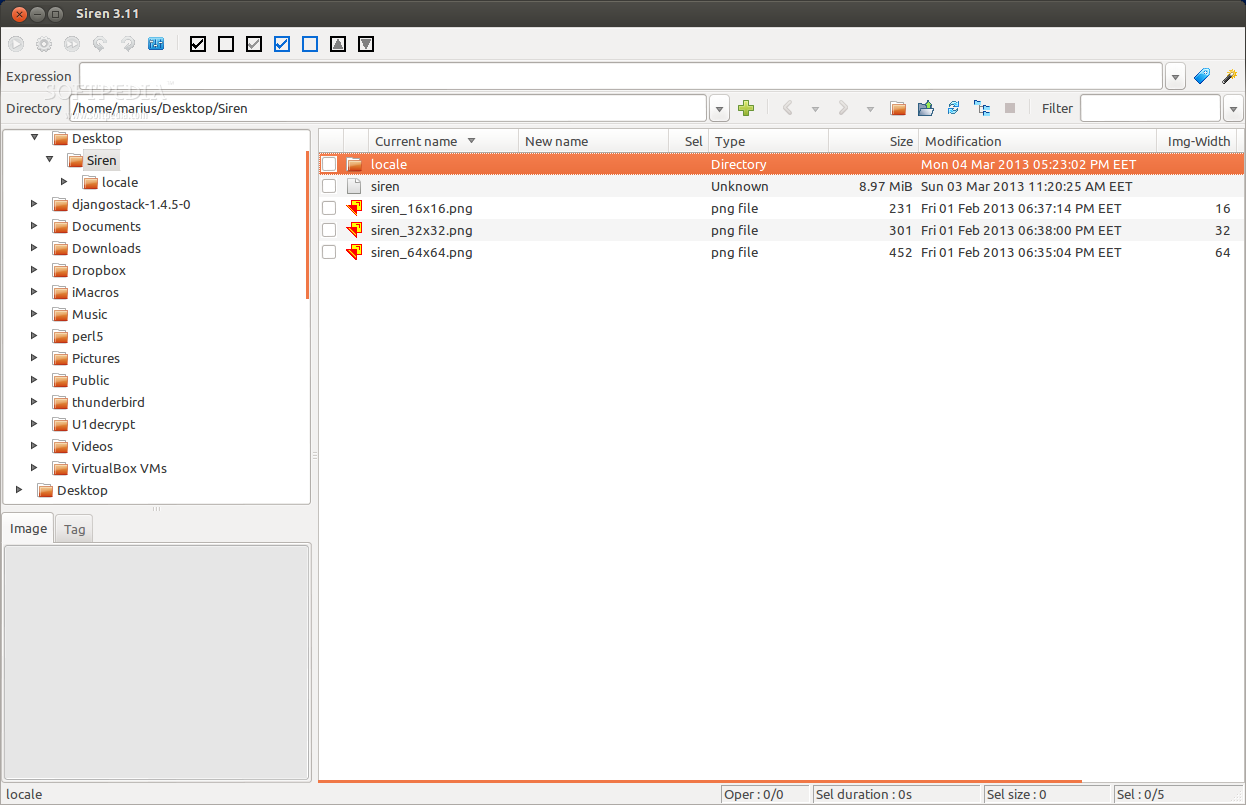Open the Filter dropdown arrow
Viewport: 1246px width, 805px height.
[1233, 108]
